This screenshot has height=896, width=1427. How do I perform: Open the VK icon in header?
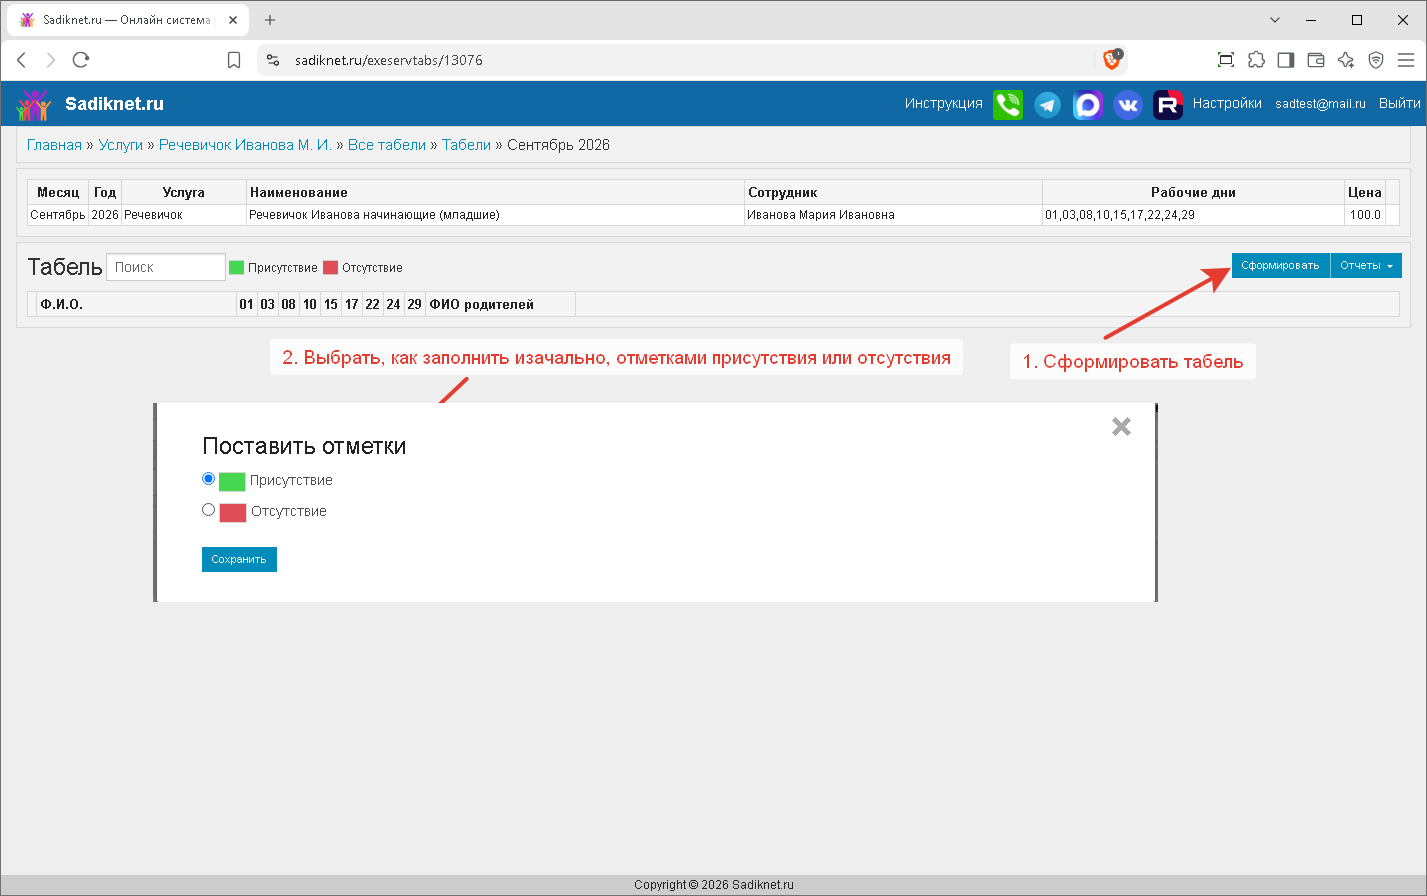pos(1128,104)
